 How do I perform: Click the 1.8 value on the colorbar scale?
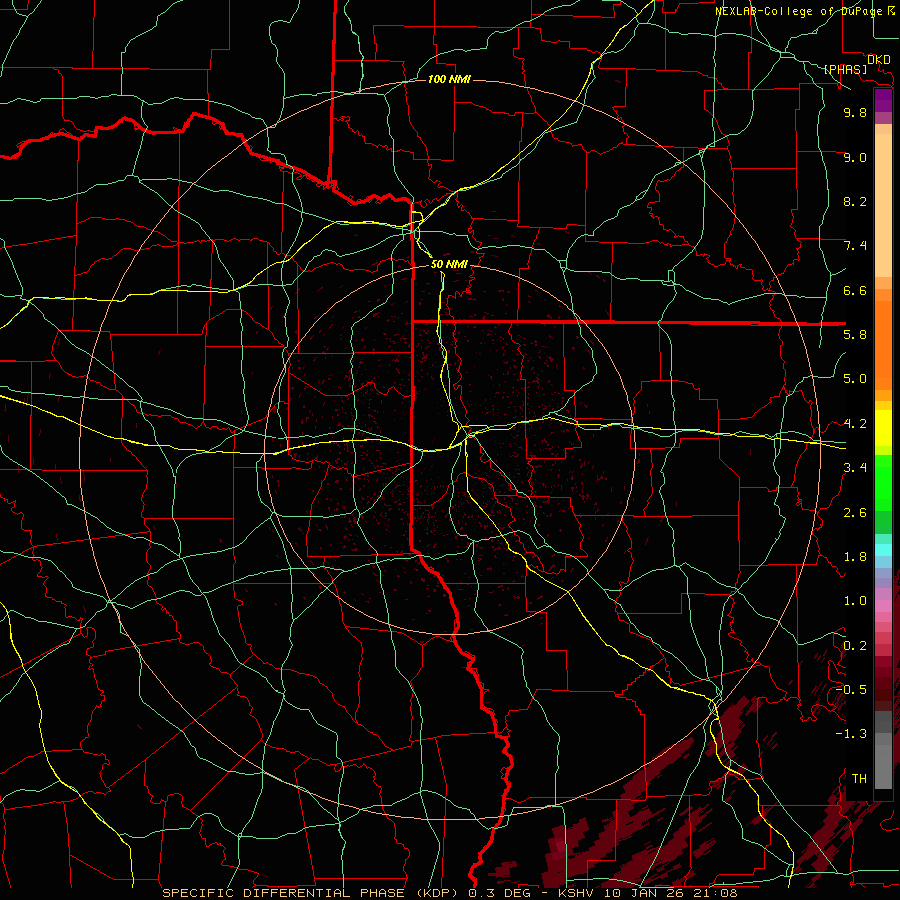click(855, 556)
